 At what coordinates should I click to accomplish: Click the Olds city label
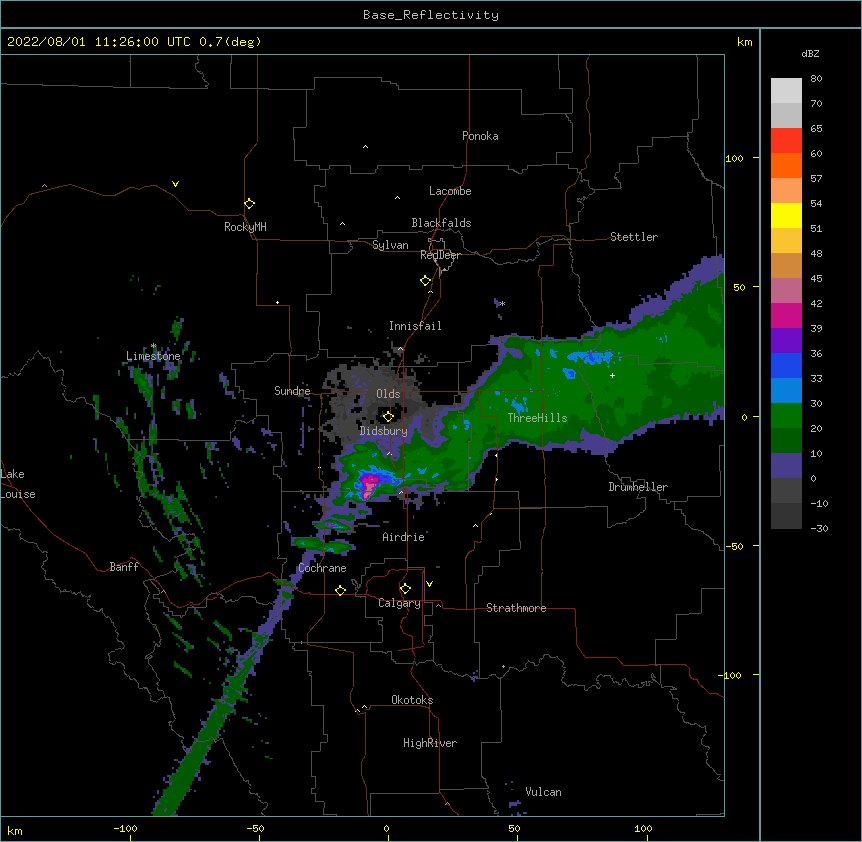[x=388, y=394]
